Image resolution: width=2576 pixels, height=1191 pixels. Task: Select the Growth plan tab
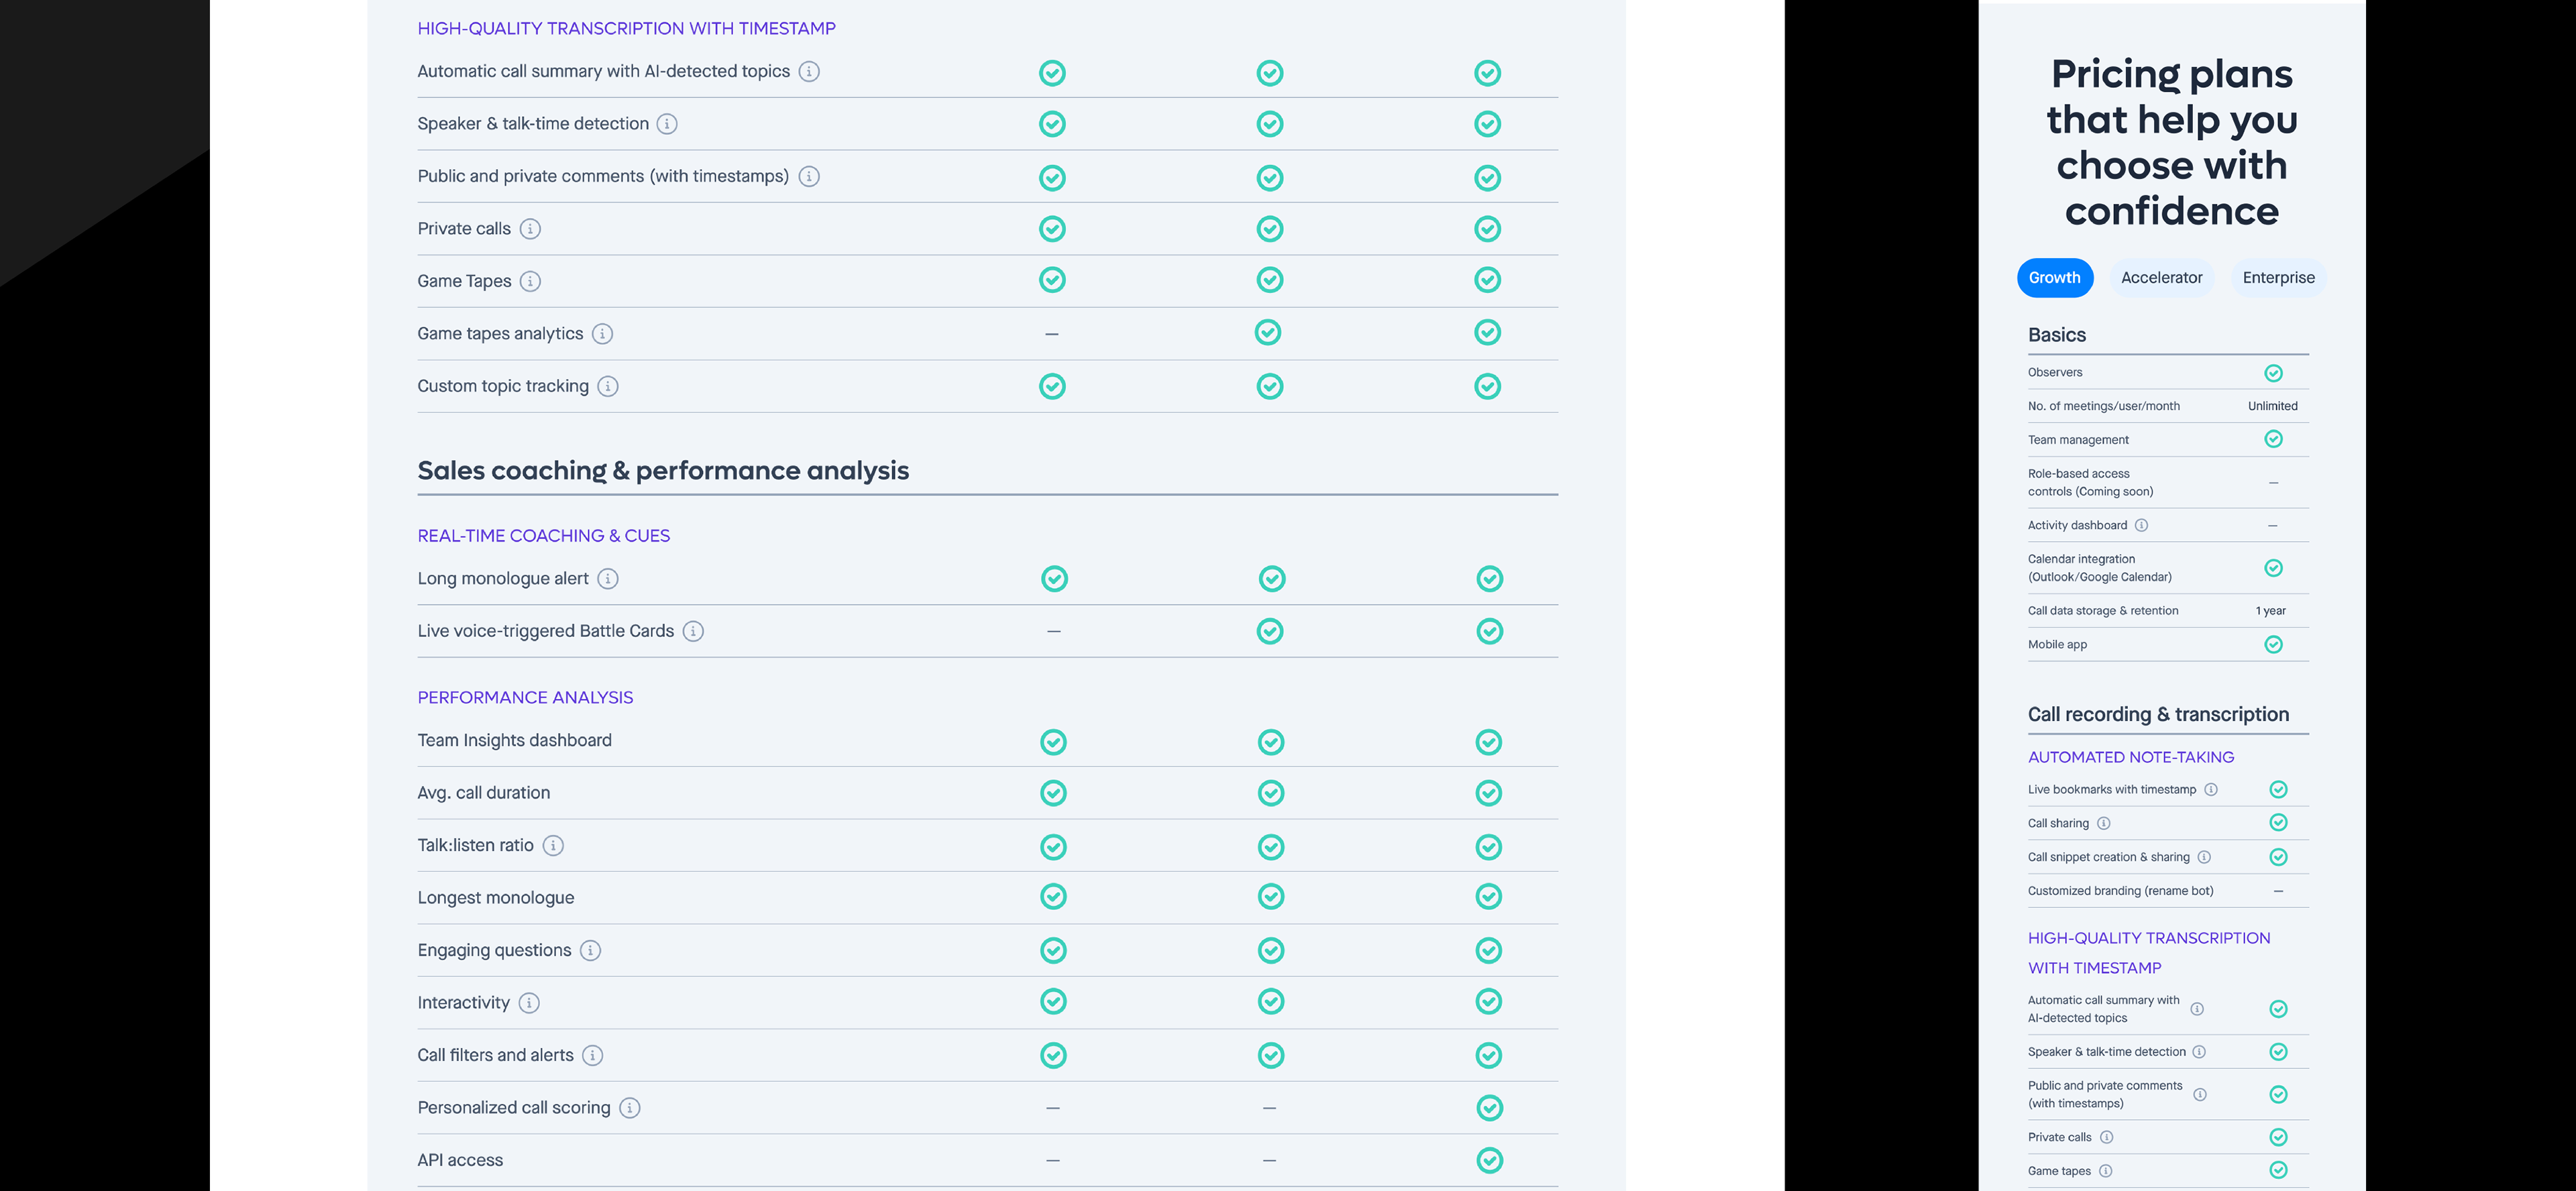point(2054,278)
